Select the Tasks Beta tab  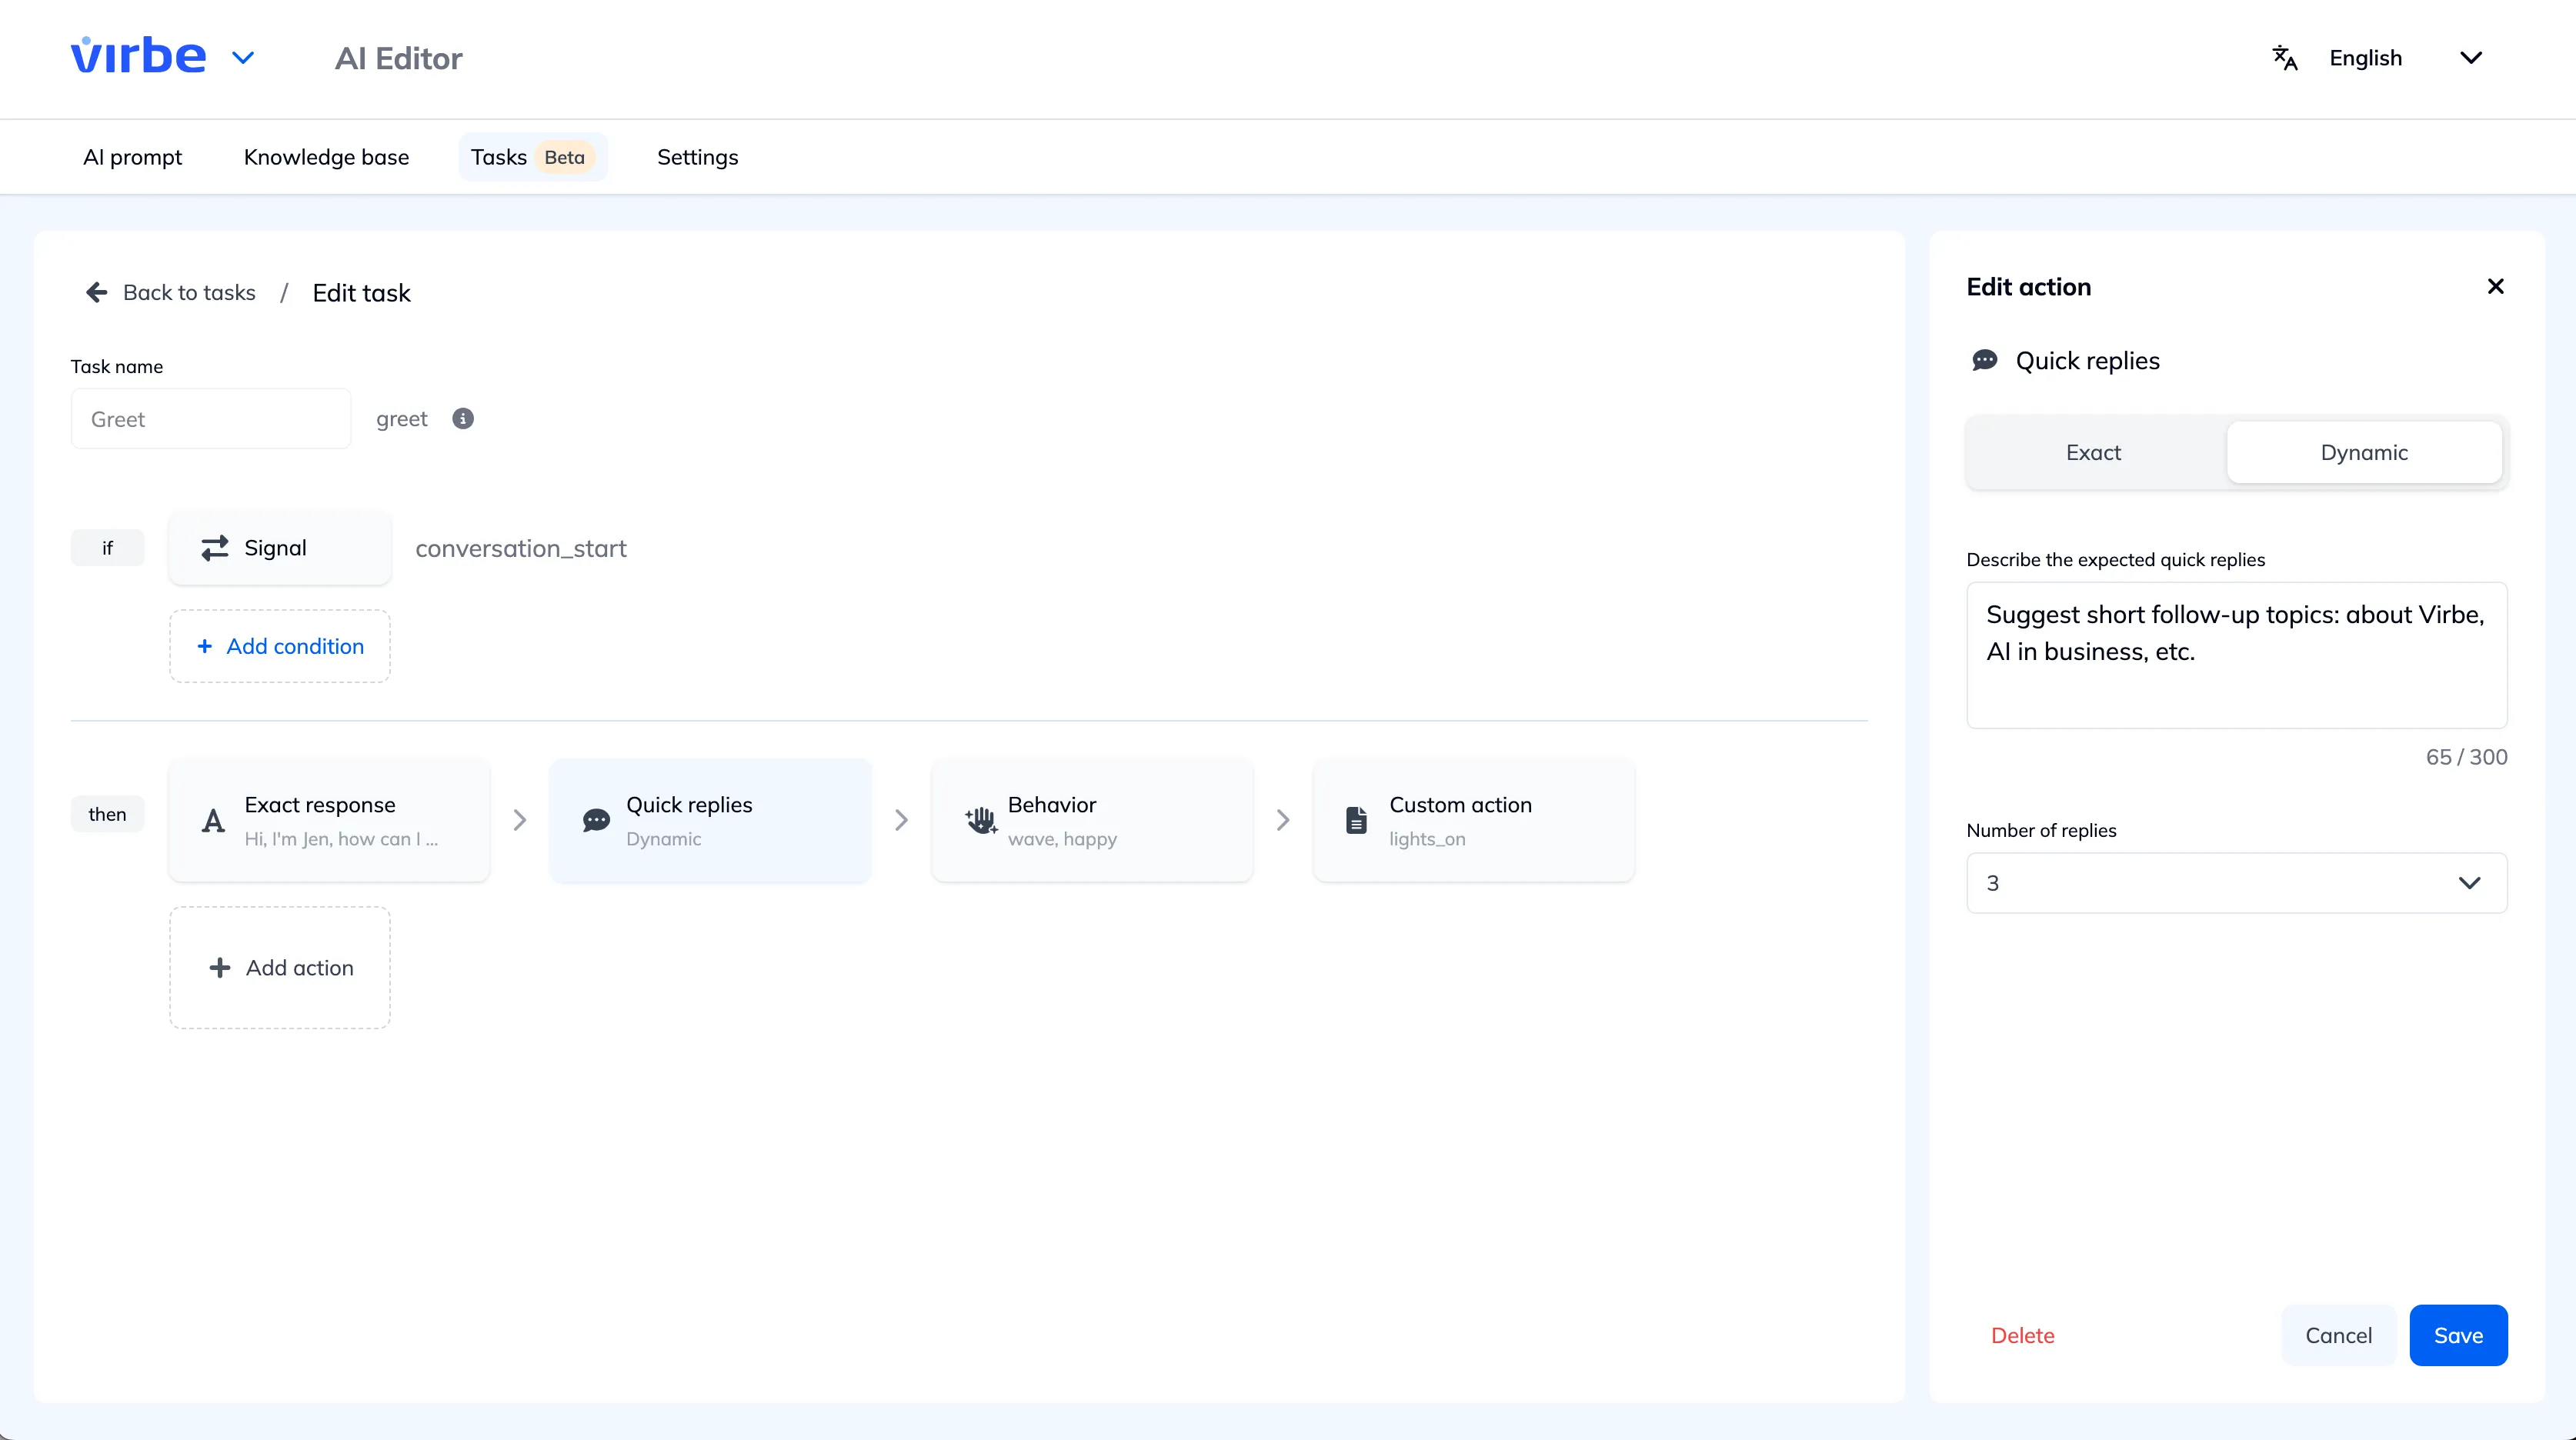533,157
